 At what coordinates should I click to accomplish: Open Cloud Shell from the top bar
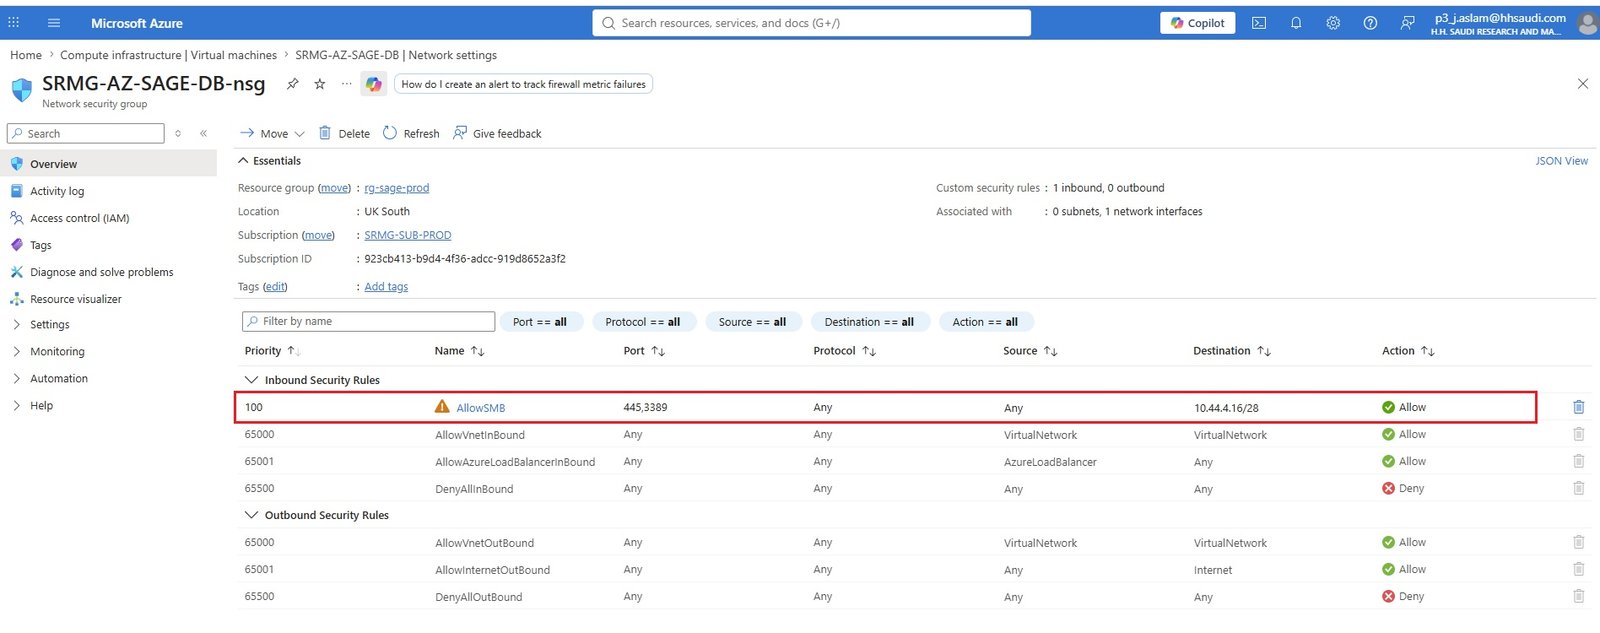pyautogui.click(x=1259, y=23)
